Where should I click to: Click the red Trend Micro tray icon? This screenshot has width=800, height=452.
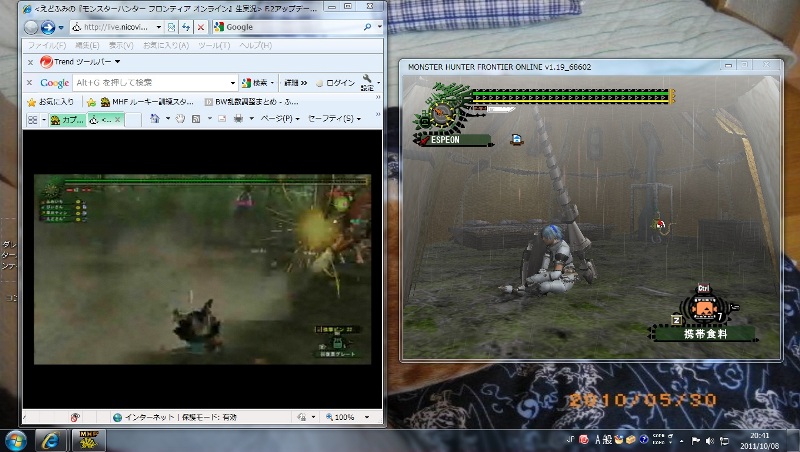(x=584, y=440)
